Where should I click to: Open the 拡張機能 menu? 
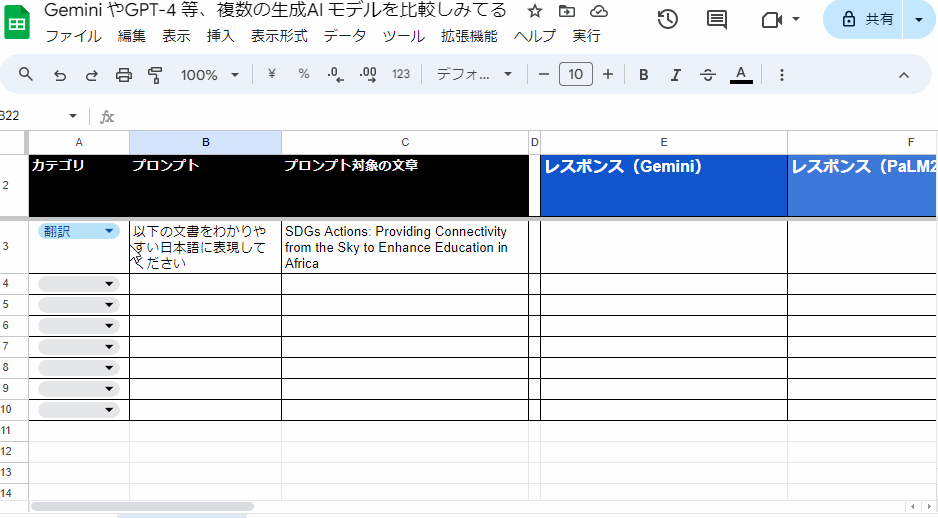(470, 36)
